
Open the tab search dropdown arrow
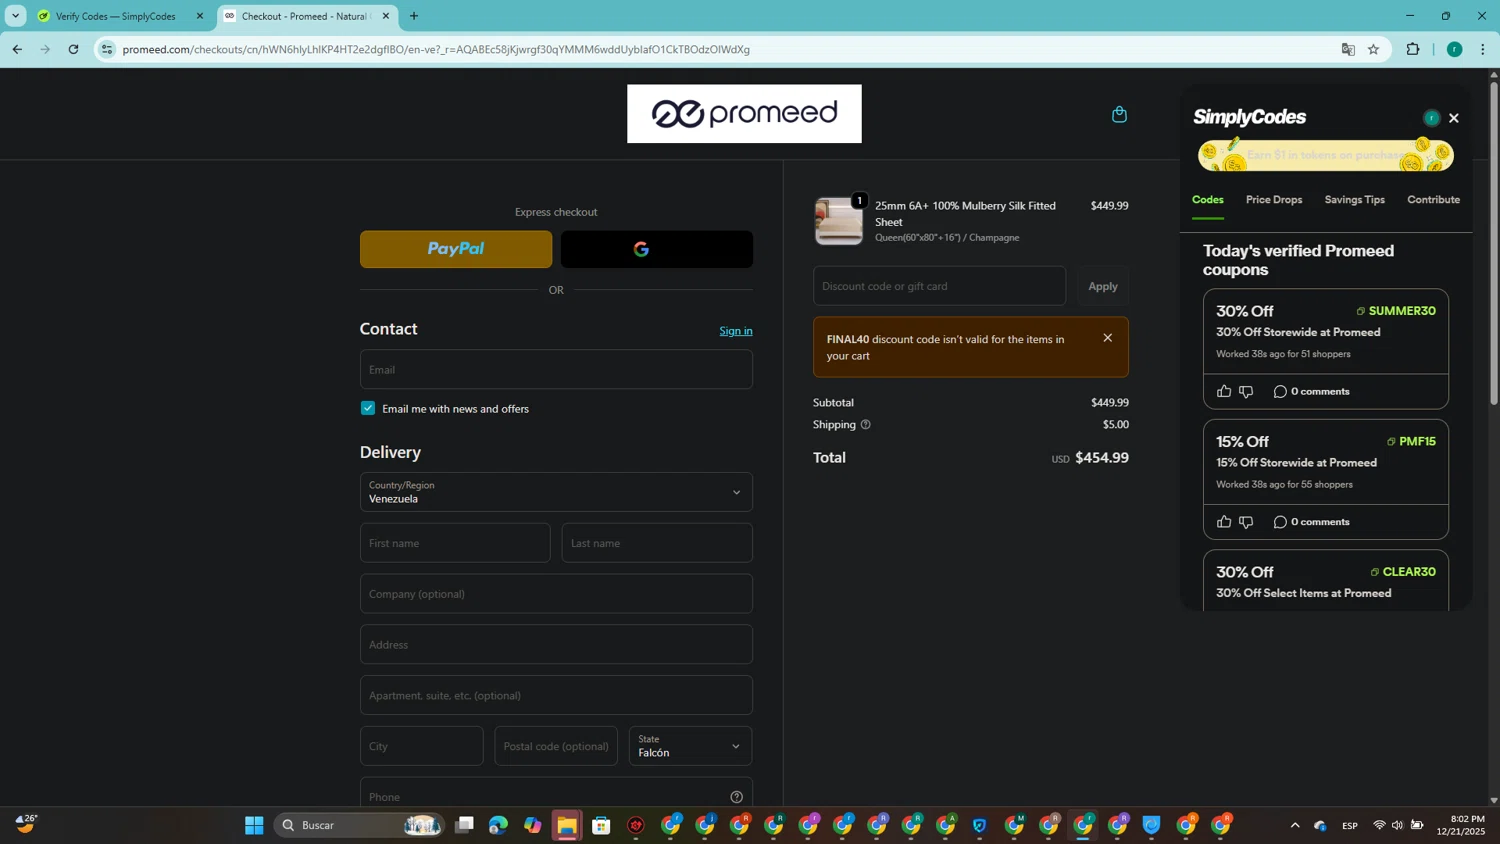(15, 16)
